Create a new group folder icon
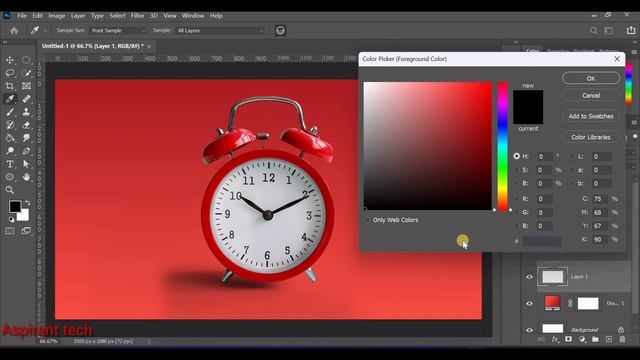Image resolution: width=640 pixels, height=360 pixels. (x=595, y=340)
